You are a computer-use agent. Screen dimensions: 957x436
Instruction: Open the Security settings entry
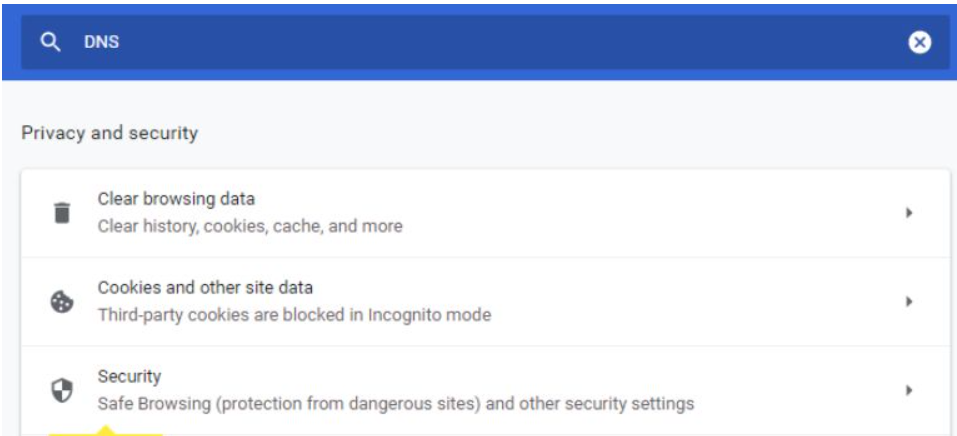tap(129, 377)
